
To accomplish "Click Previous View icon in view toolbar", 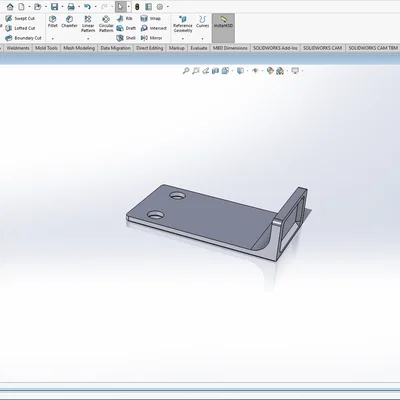I will pyautogui.click(x=206, y=70).
